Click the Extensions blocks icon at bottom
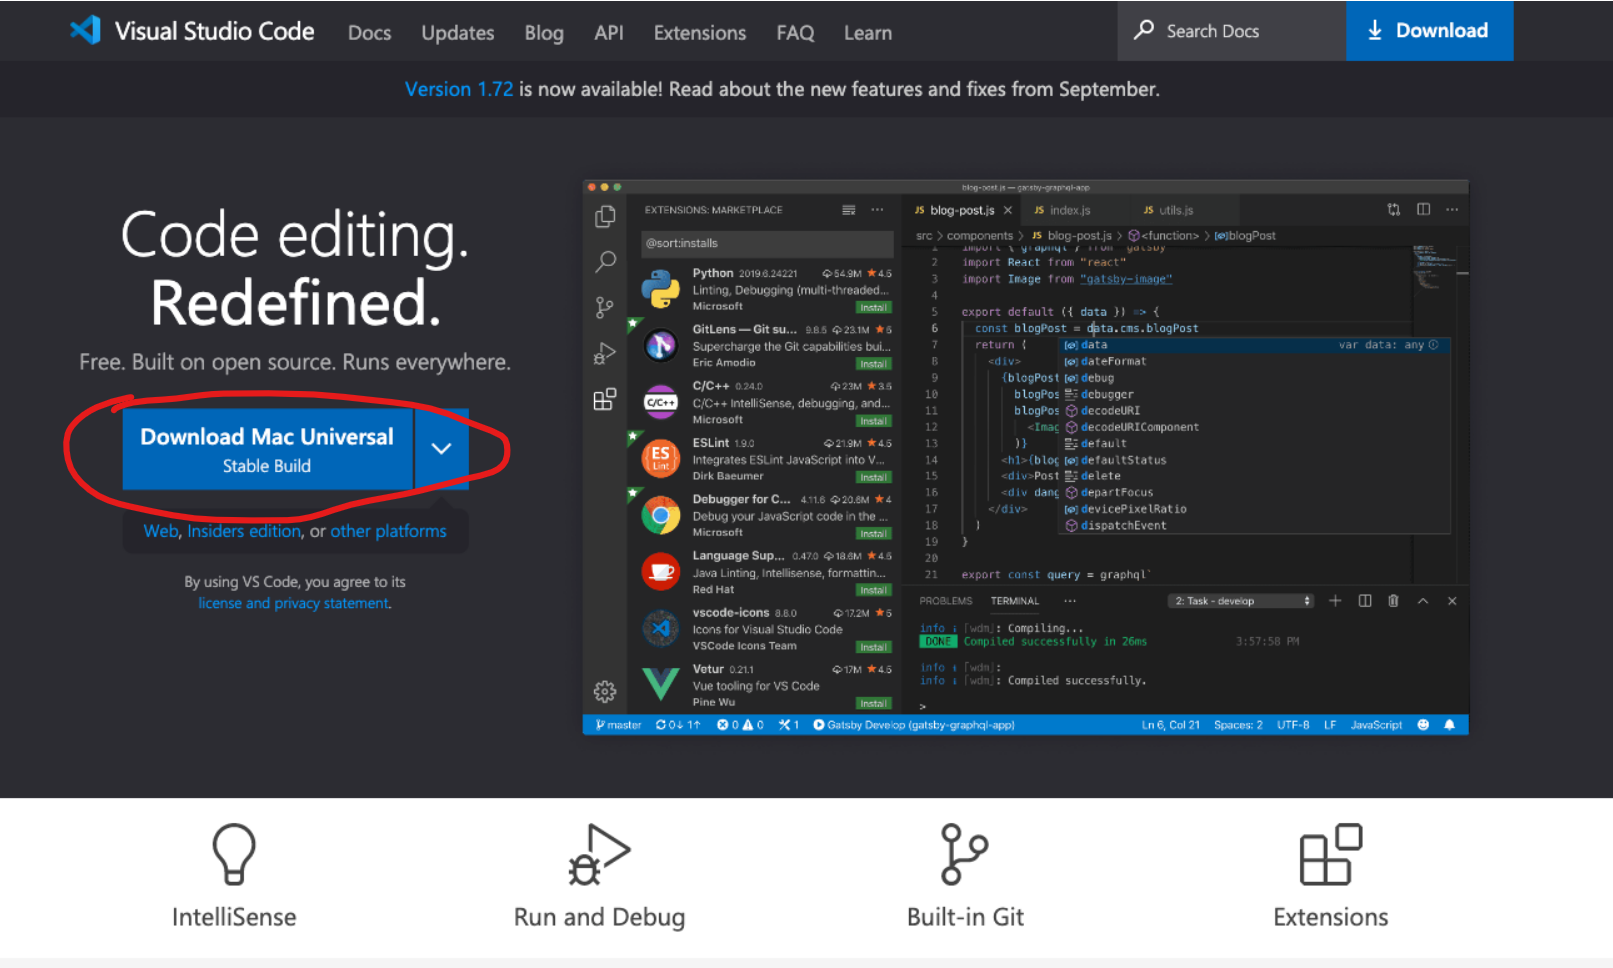 tap(1330, 854)
